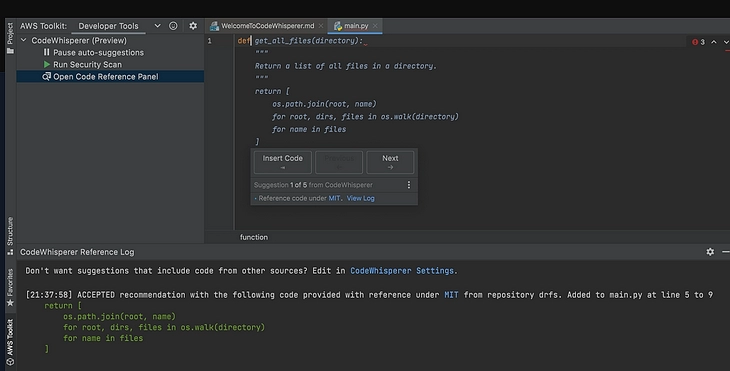Open Reference Log panel settings gear
Image resolution: width=730 pixels, height=371 pixels.
click(710, 252)
